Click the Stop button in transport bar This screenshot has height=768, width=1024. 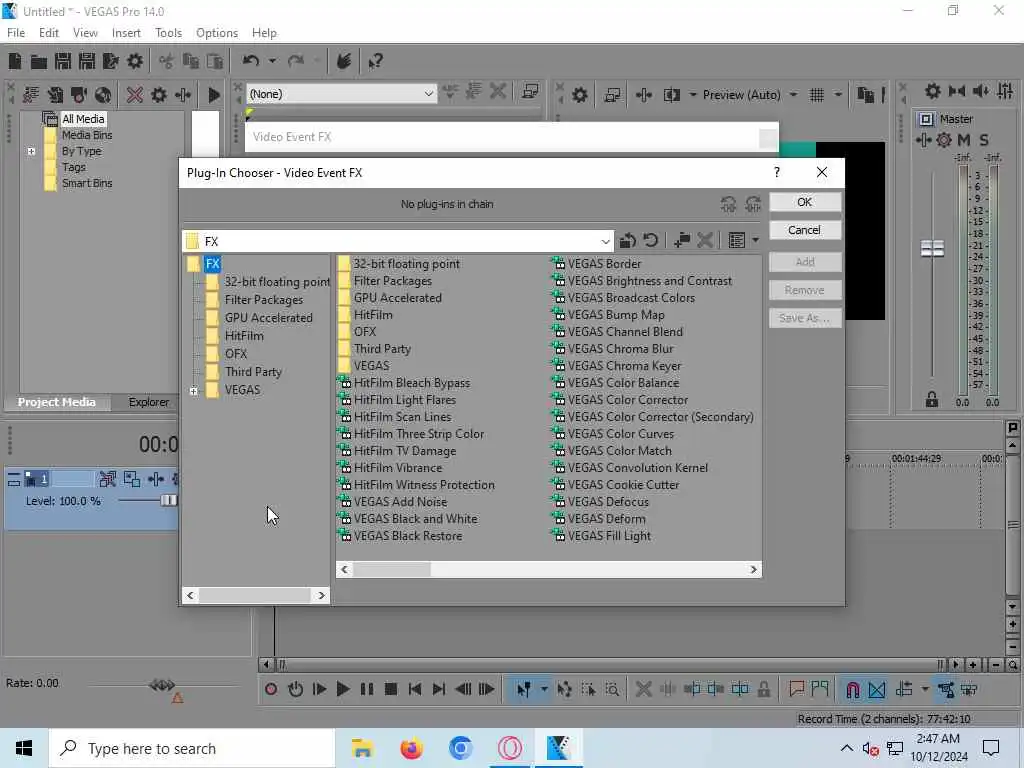point(391,689)
